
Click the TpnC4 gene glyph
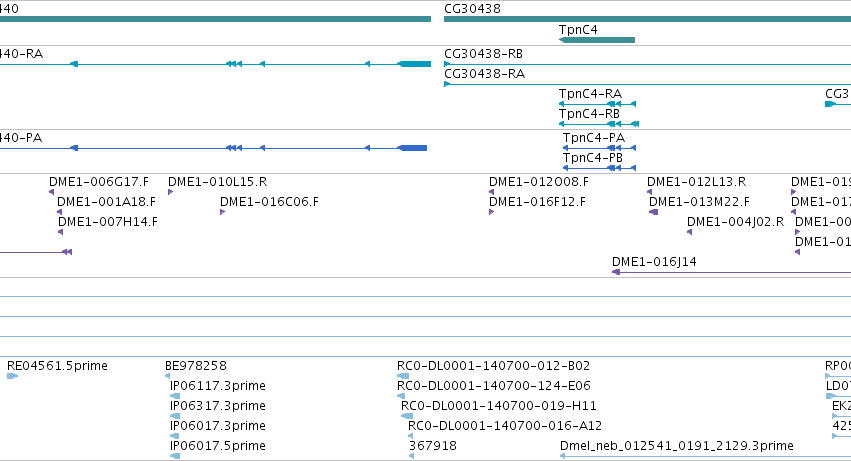click(x=596, y=40)
